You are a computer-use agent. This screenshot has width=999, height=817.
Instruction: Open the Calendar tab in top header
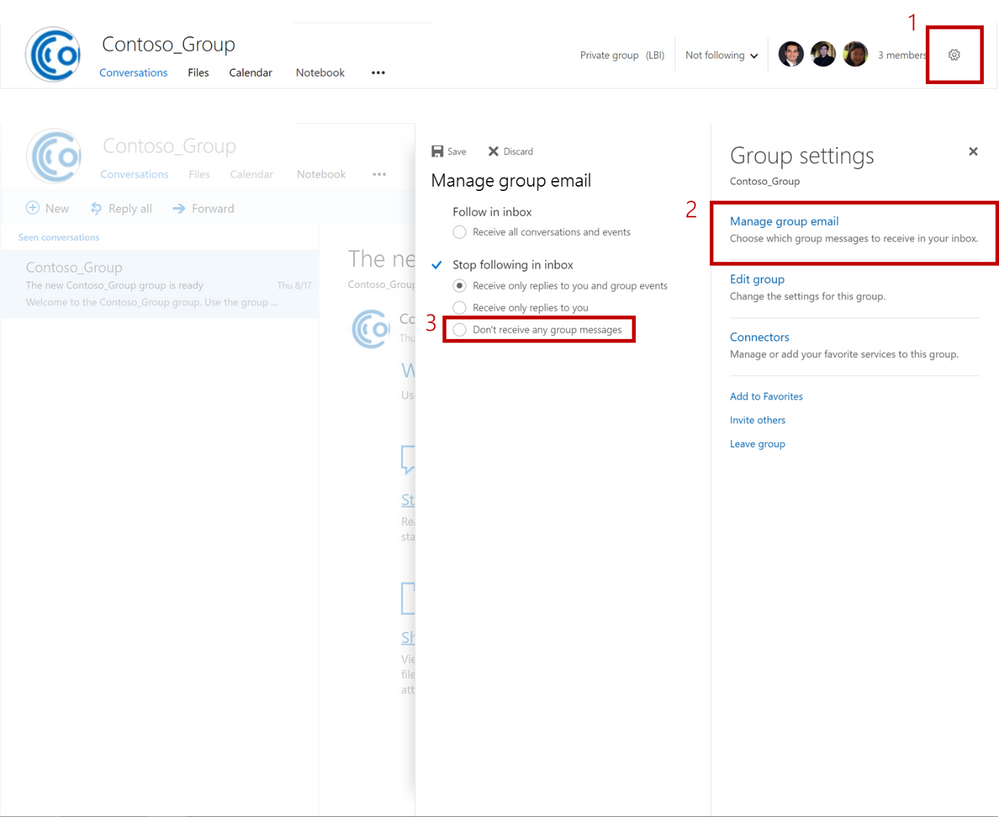tap(250, 73)
